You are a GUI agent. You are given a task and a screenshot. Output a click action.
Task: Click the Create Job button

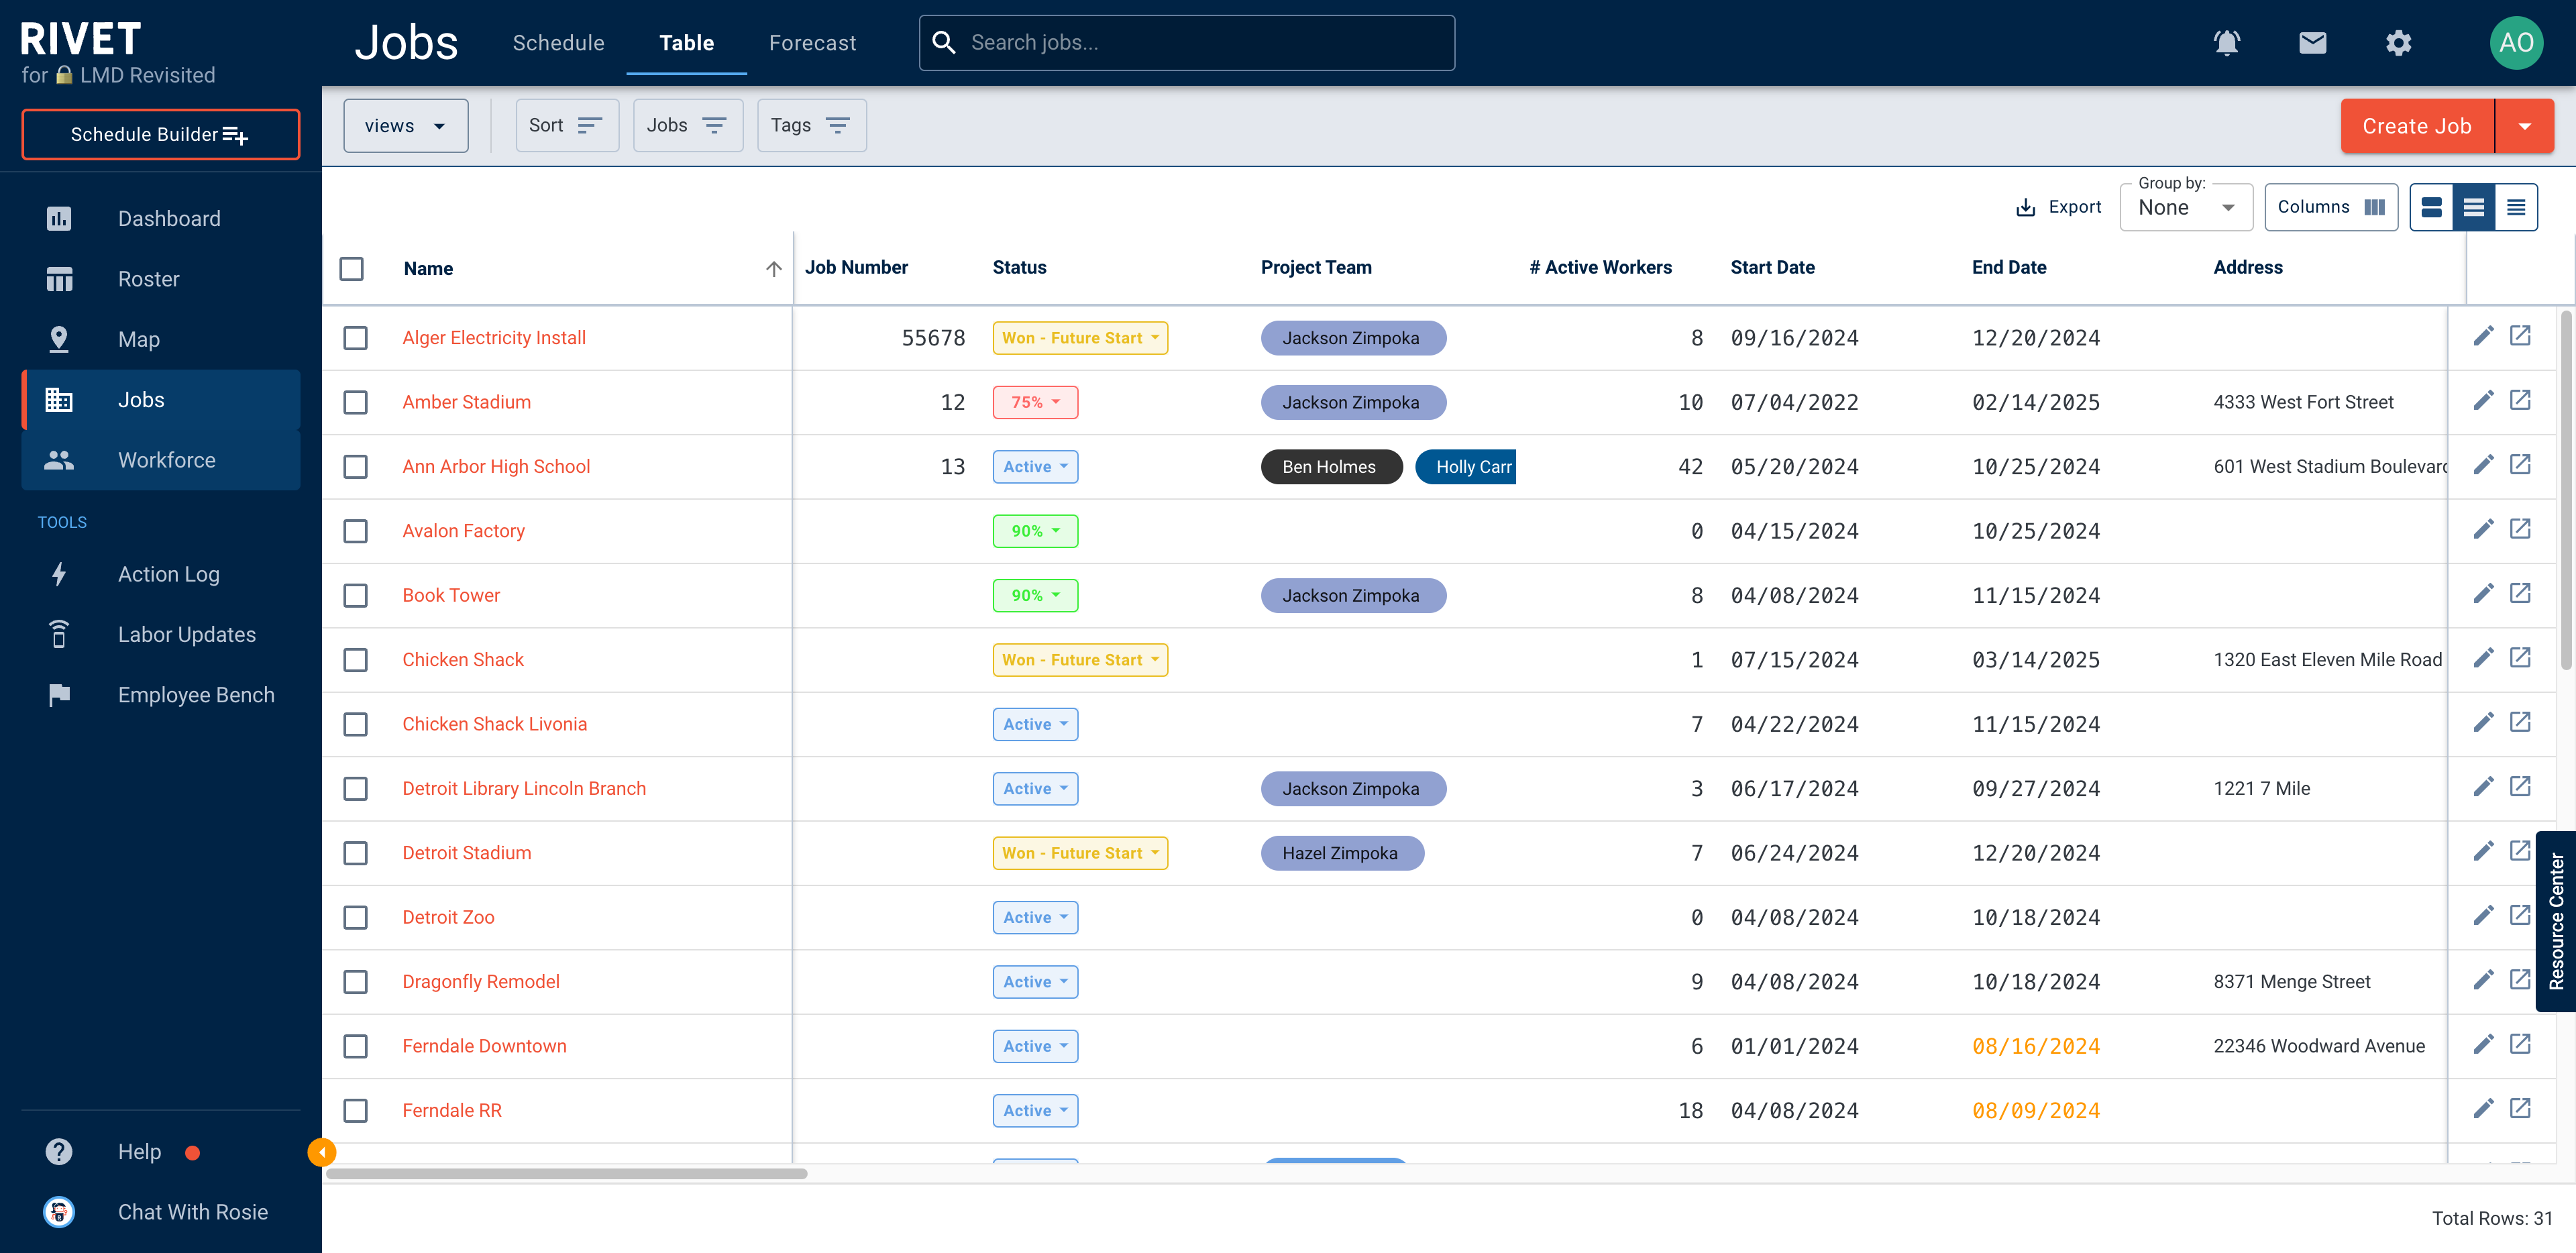(x=2417, y=126)
